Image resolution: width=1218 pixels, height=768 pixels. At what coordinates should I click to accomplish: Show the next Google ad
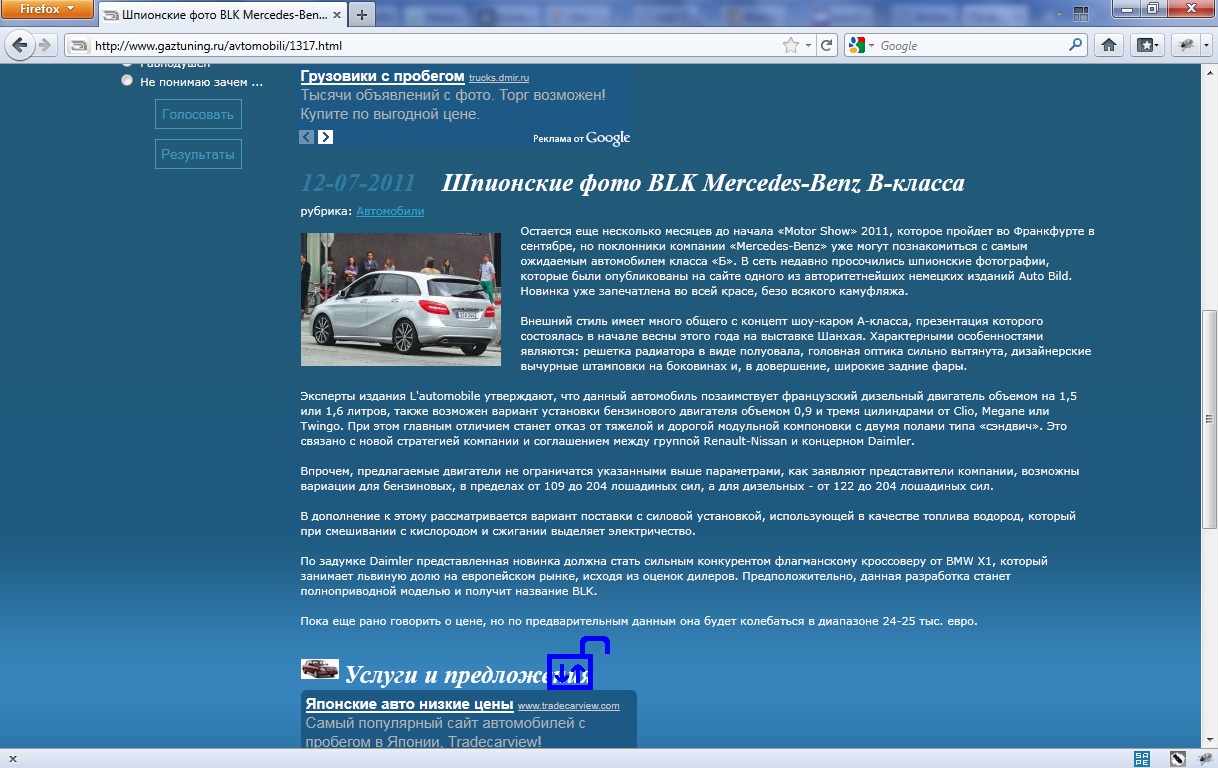click(x=326, y=137)
